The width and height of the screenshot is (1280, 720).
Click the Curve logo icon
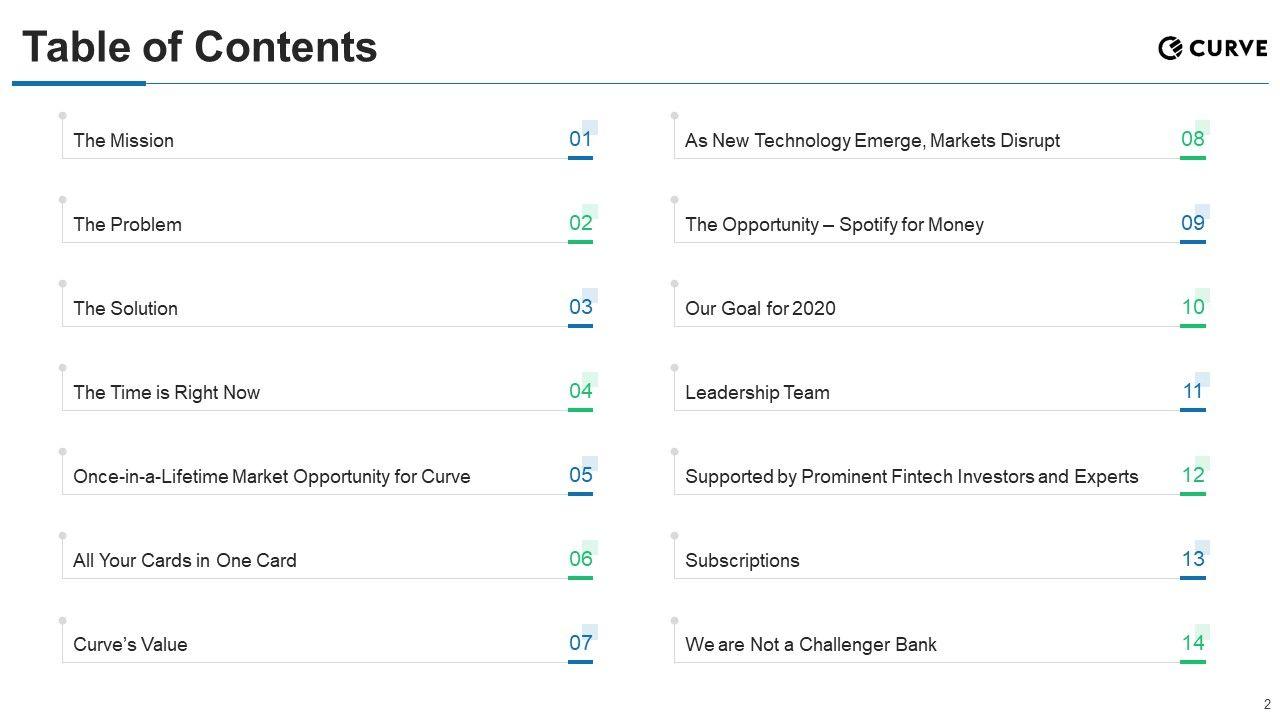coord(1170,48)
